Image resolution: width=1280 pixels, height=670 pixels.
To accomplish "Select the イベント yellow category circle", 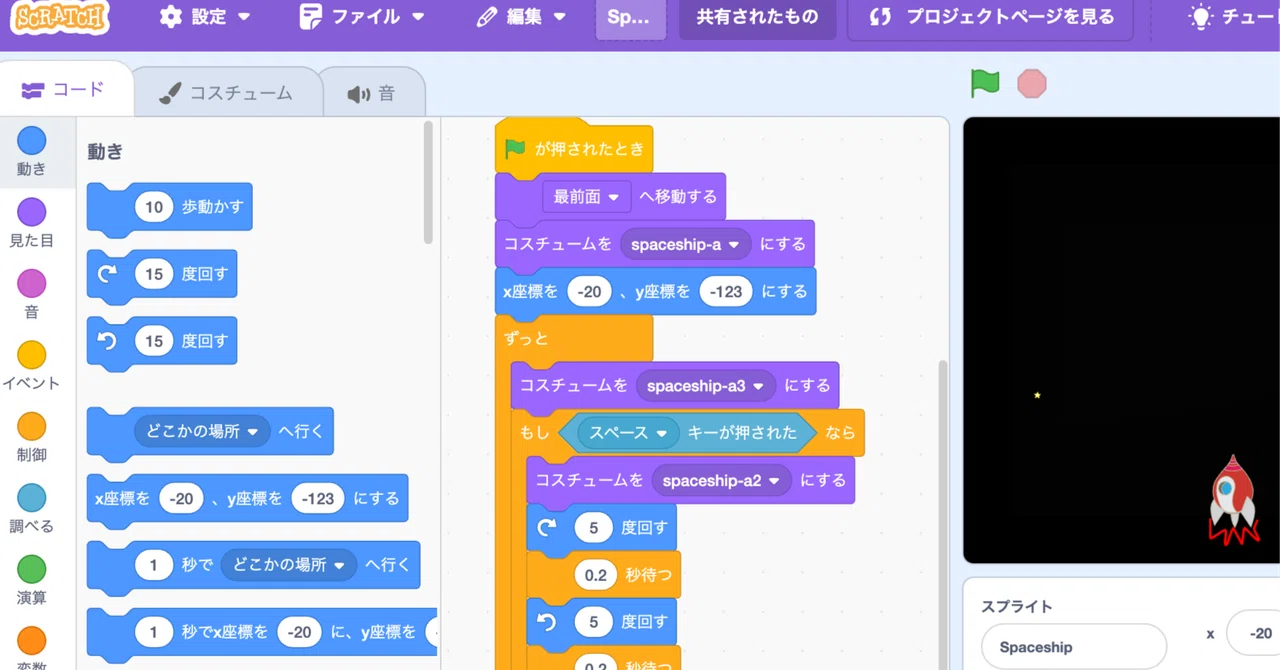I will [32, 355].
